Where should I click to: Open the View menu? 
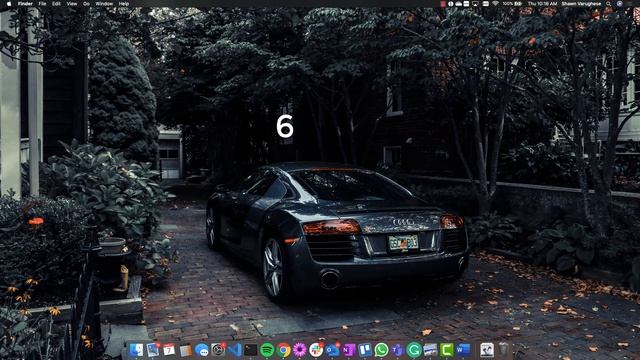[72, 4]
